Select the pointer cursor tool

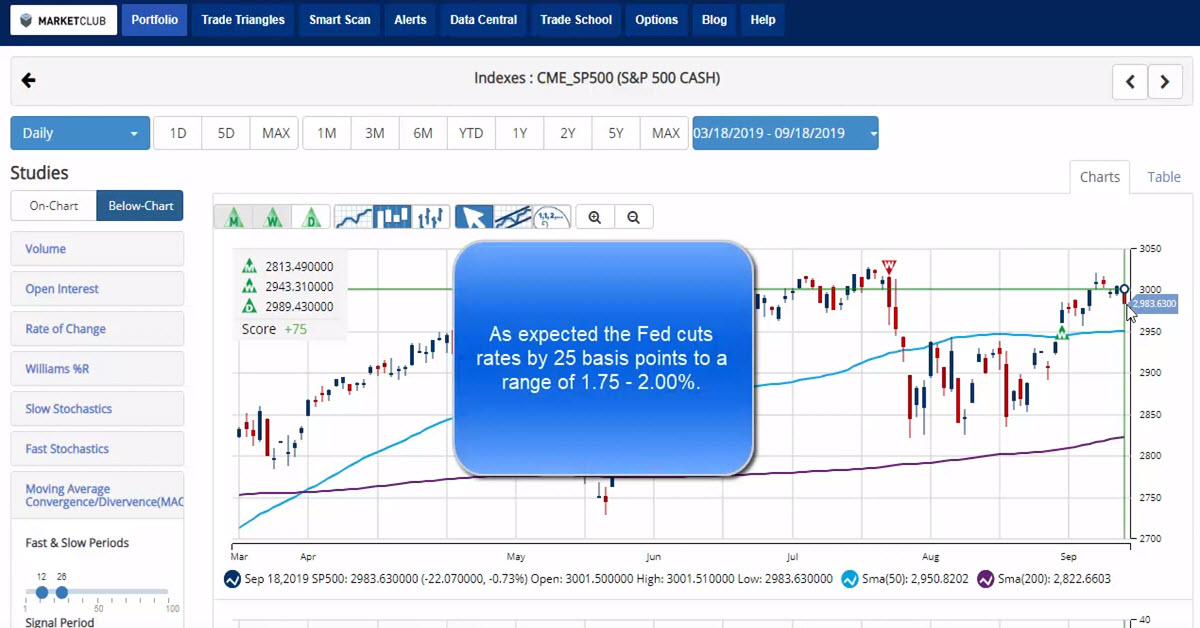(x=474, y=217)
